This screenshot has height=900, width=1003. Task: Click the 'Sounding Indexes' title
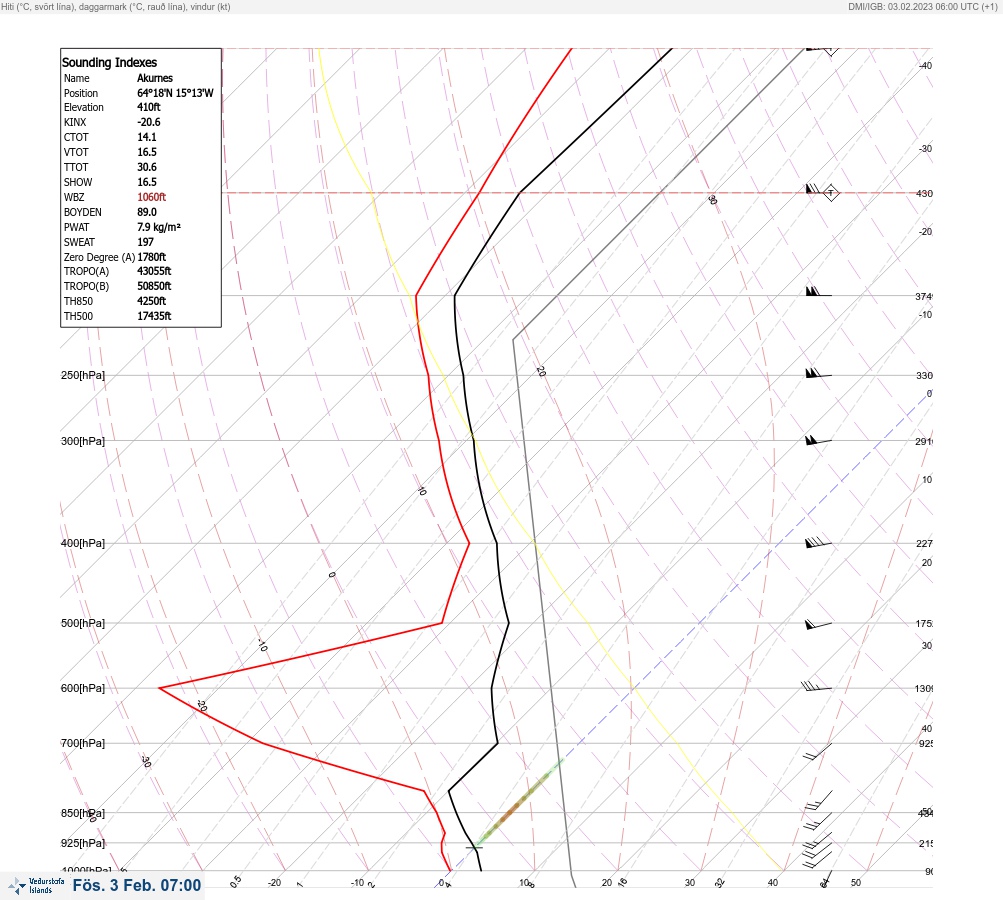tap(109, 63)
